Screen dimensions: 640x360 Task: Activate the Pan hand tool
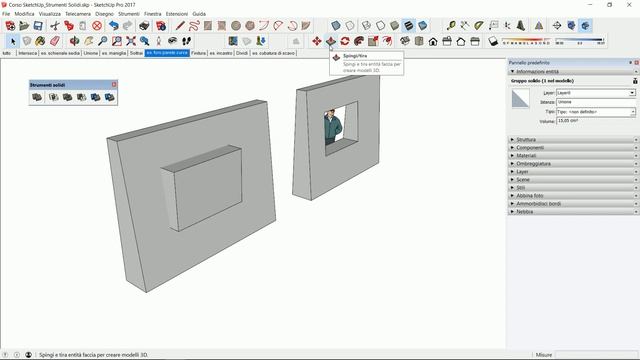point(89,41)
